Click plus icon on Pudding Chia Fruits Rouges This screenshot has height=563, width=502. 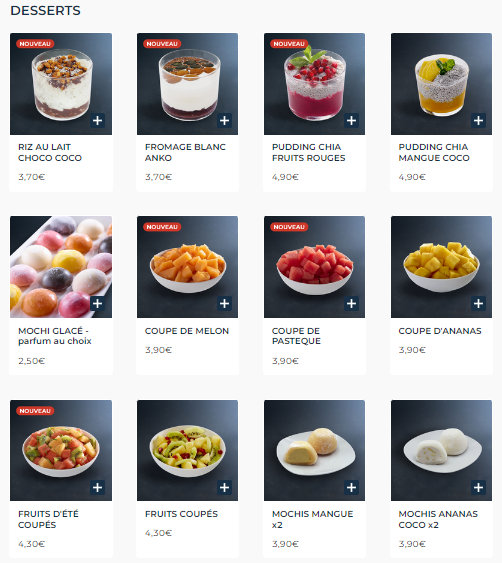352,121
